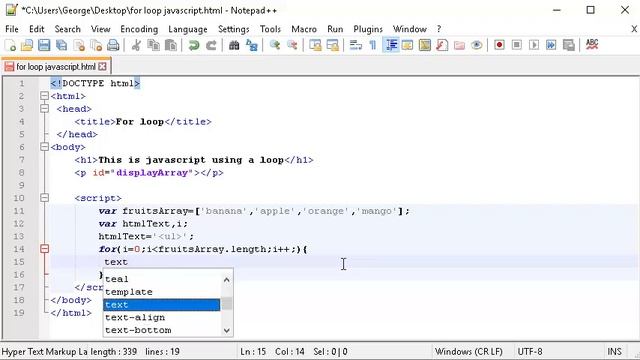Click Synchronize Horizontal Scrolling icon
Viewport: 640px width, 360px height.
coord(333,45)
